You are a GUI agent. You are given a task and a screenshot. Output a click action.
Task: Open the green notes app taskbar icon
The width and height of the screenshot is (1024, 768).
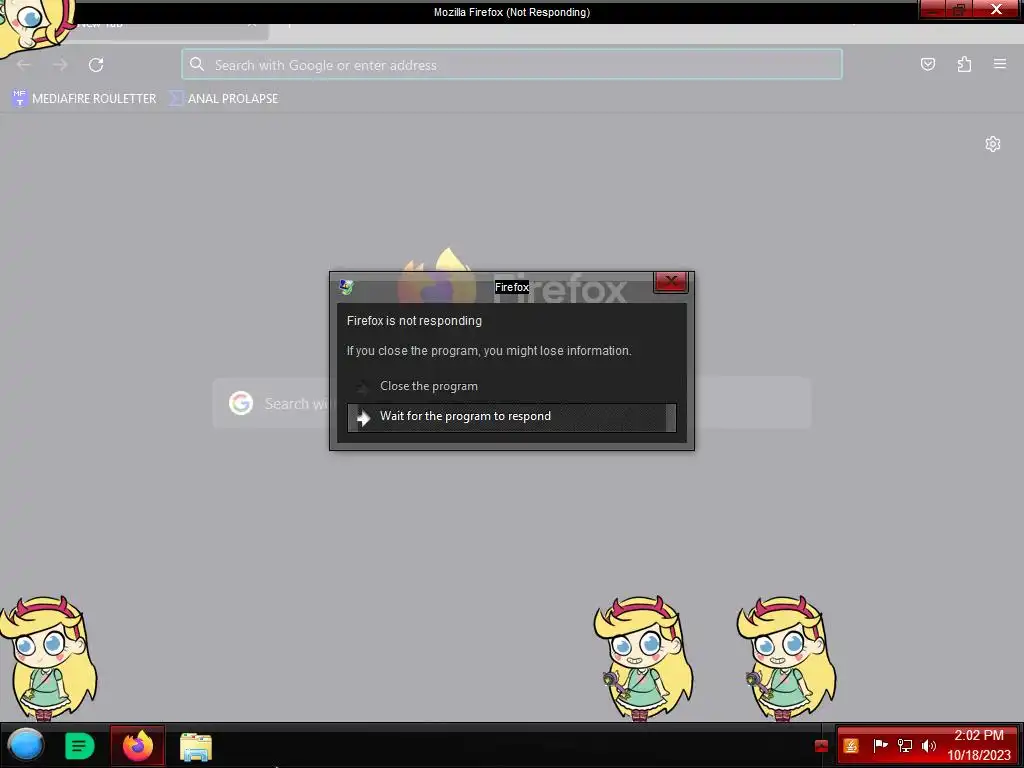[x=80, y=746]
